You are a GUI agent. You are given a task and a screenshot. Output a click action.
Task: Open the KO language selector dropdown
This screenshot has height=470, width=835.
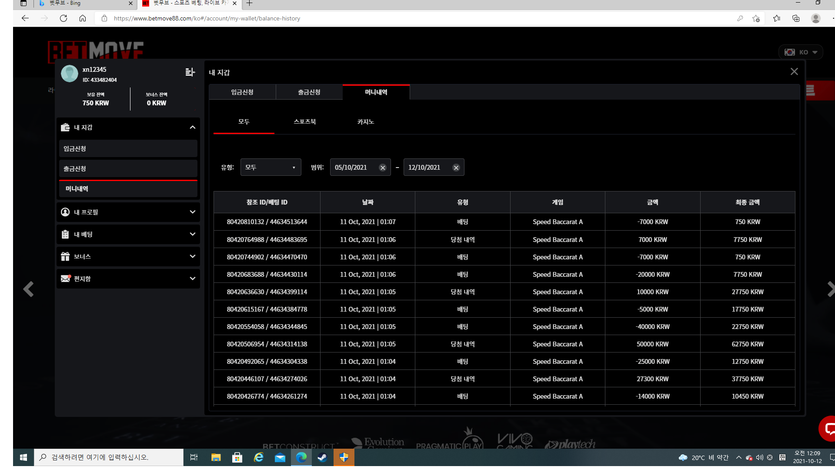pyautogui.click(x=800, y=52)
